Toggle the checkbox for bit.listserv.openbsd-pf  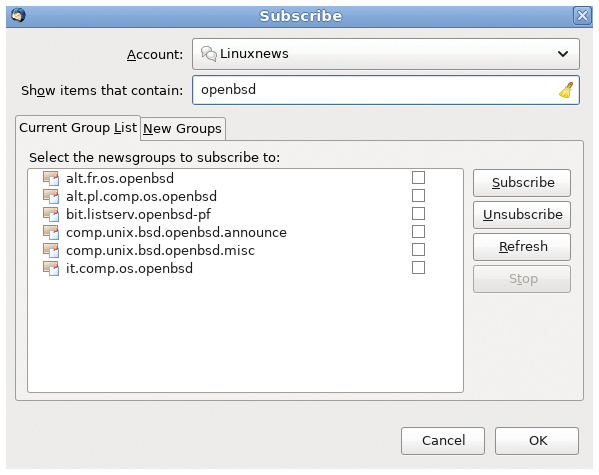pos(418,214)
